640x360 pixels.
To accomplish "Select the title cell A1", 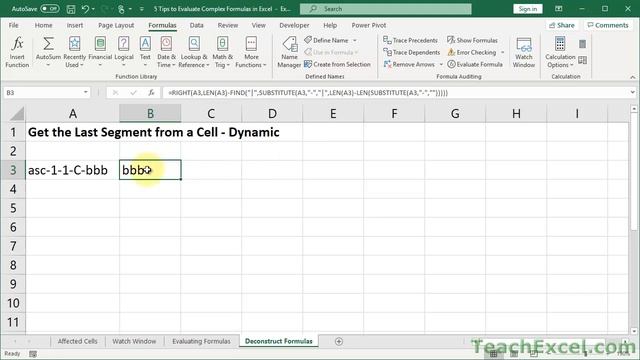I will point(72,132).
